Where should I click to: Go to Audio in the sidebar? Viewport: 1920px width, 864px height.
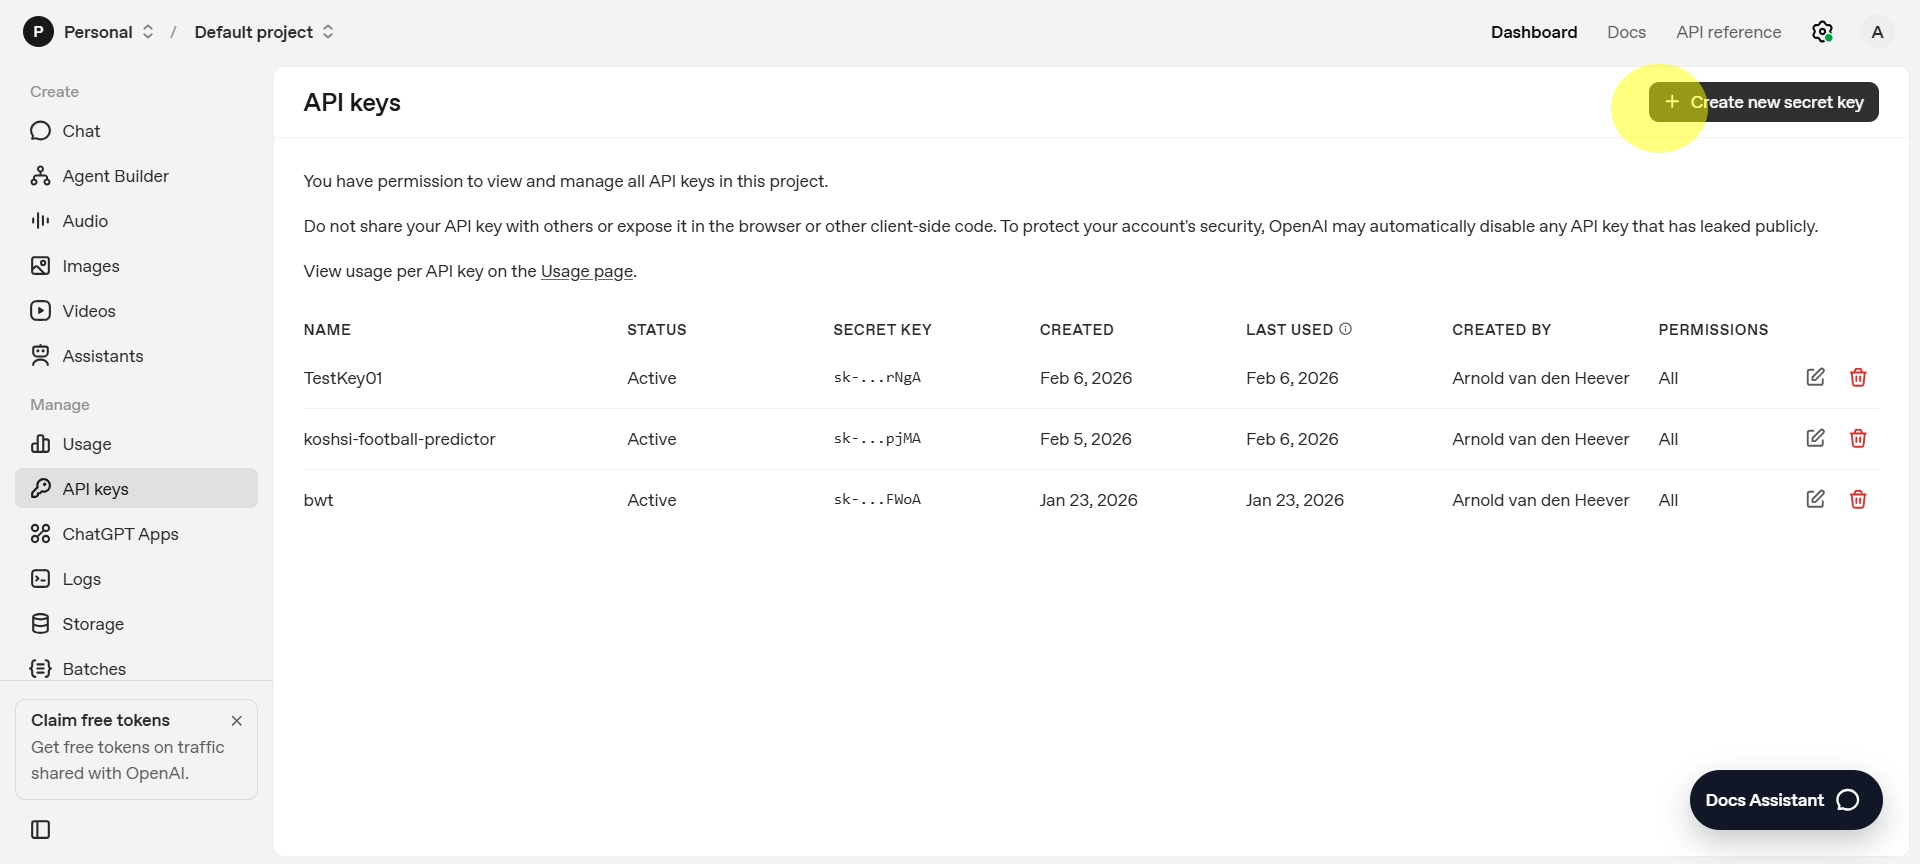pyautogui.click(x=136, y=221)
